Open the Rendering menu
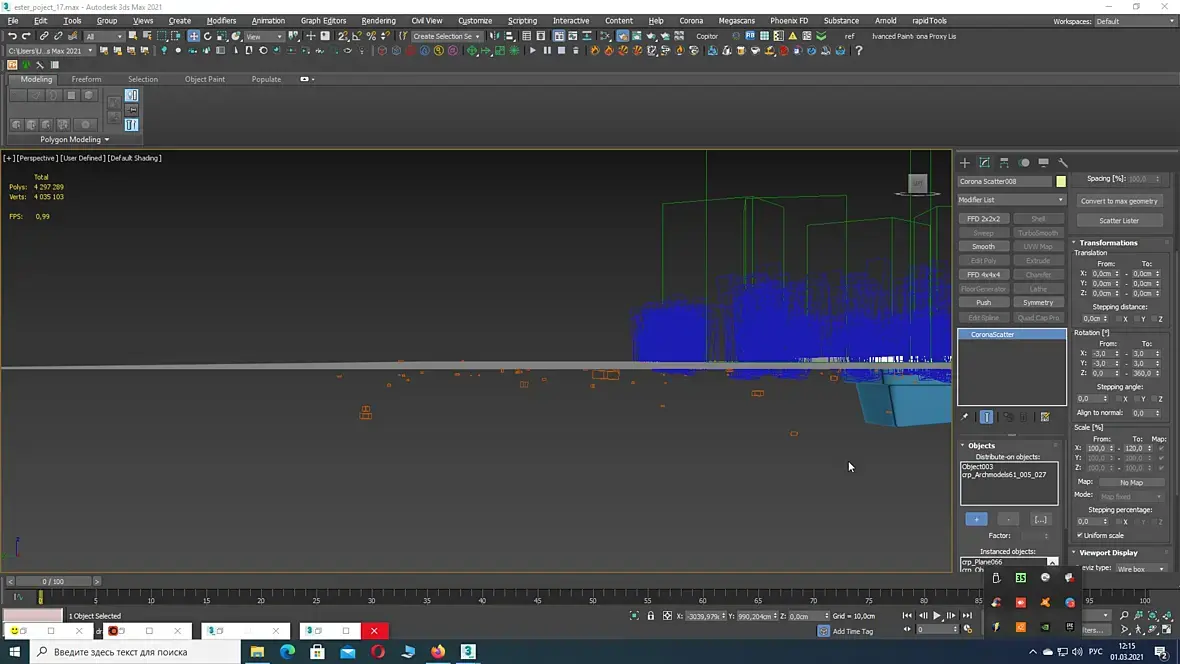 pos(378,20)
